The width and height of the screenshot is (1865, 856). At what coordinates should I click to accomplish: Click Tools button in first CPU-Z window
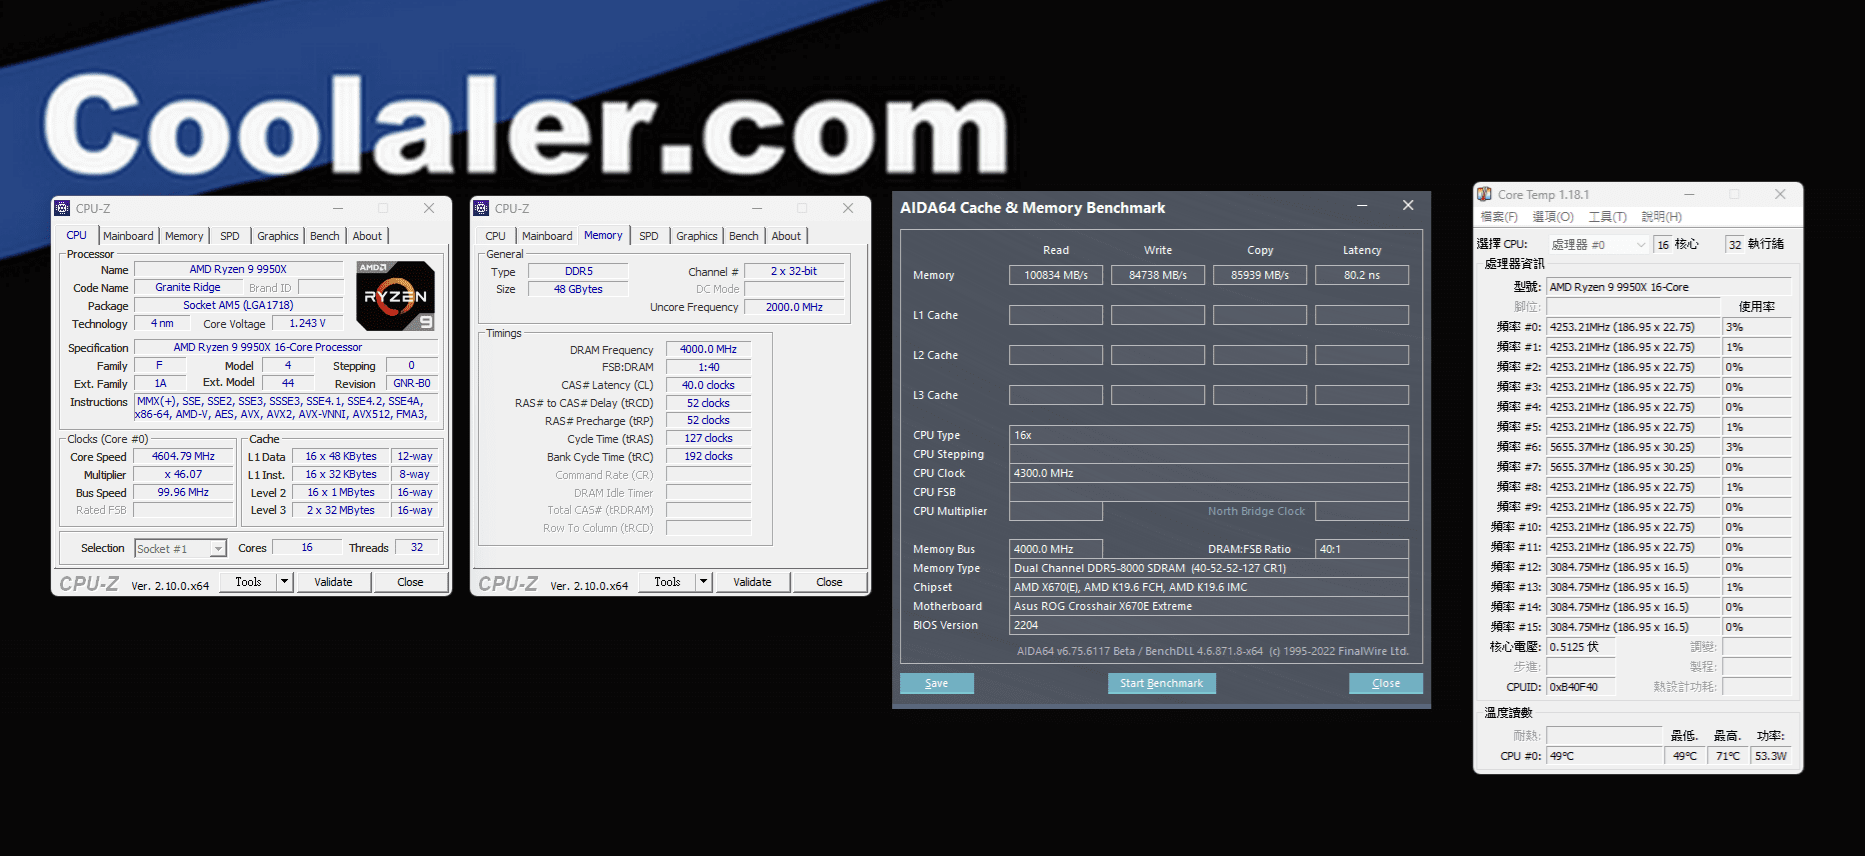point(248,581)
